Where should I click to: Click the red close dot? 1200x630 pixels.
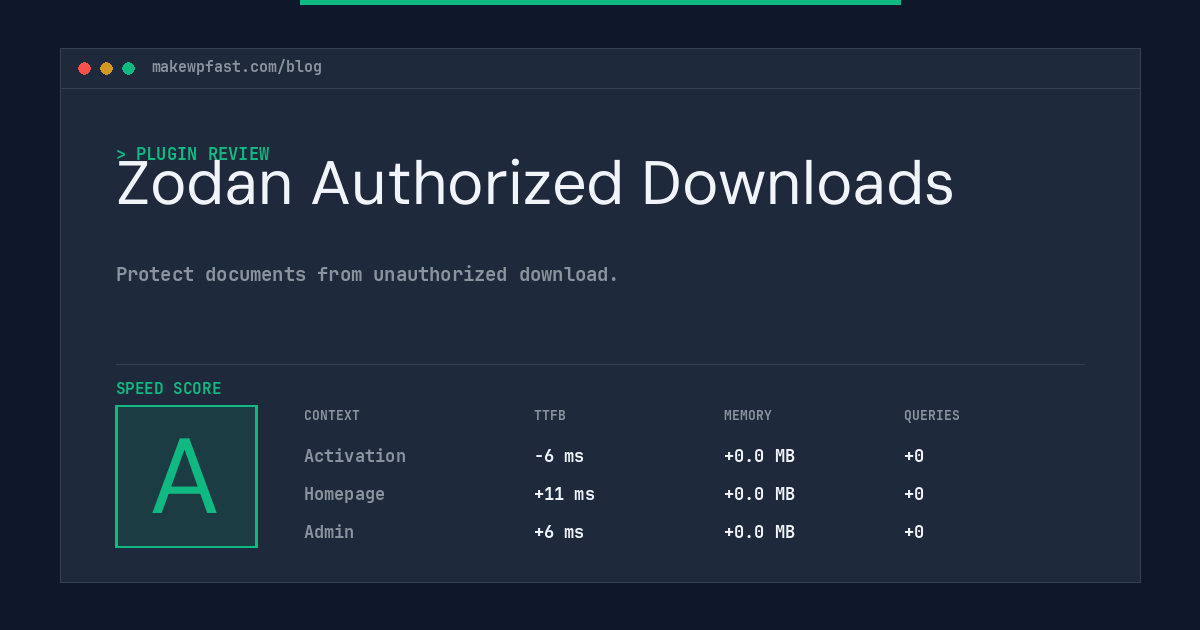(x=84, y=68)
